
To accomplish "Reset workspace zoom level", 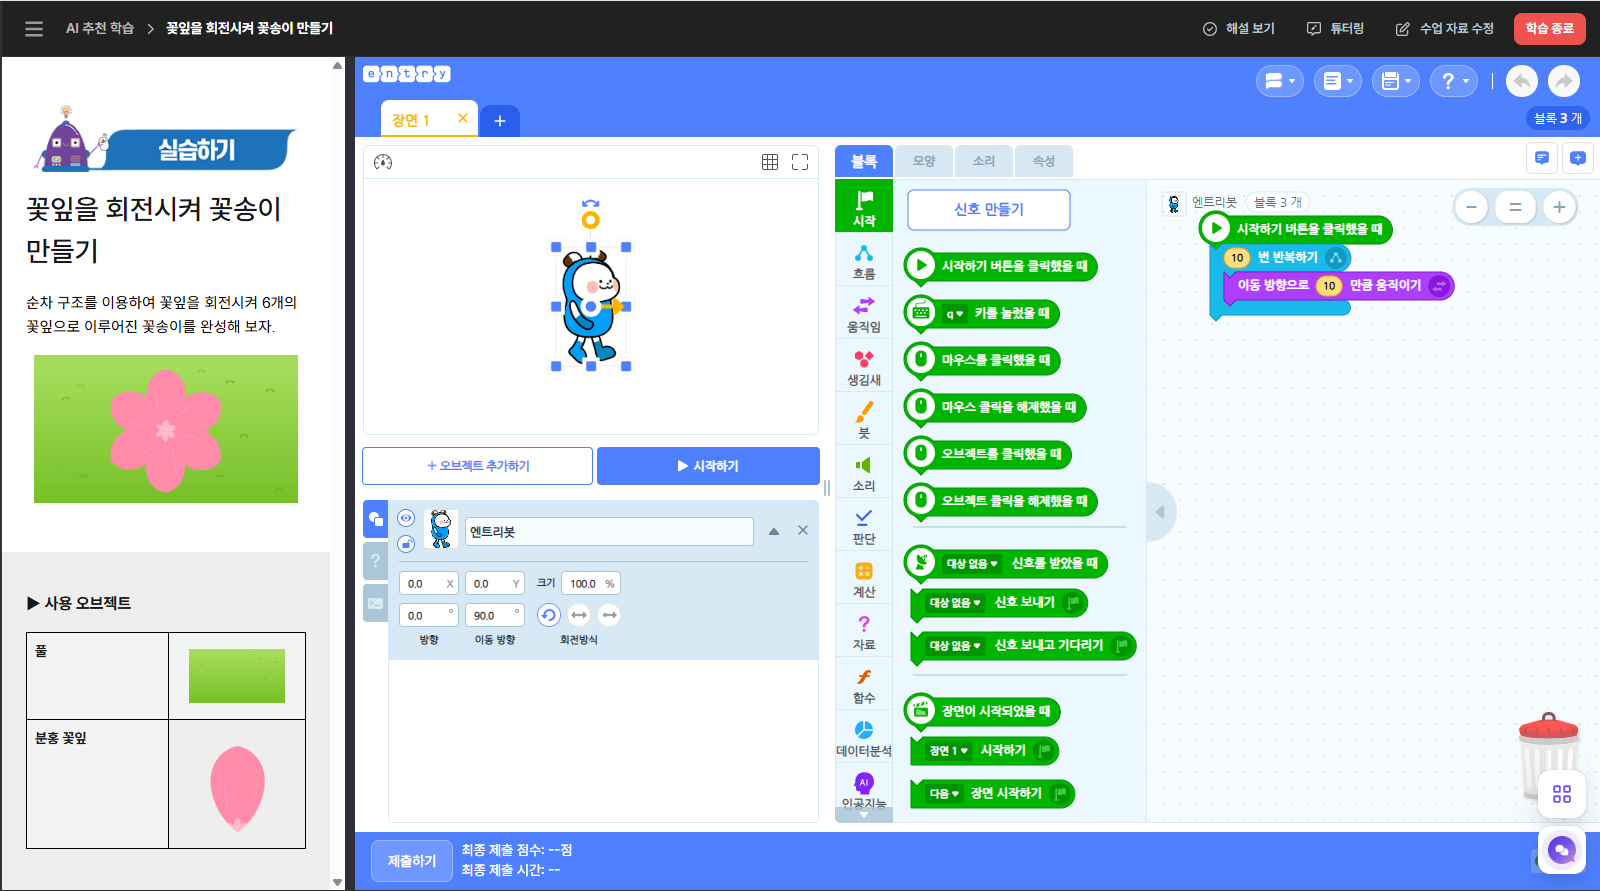I will click(x=1515, y=207).
